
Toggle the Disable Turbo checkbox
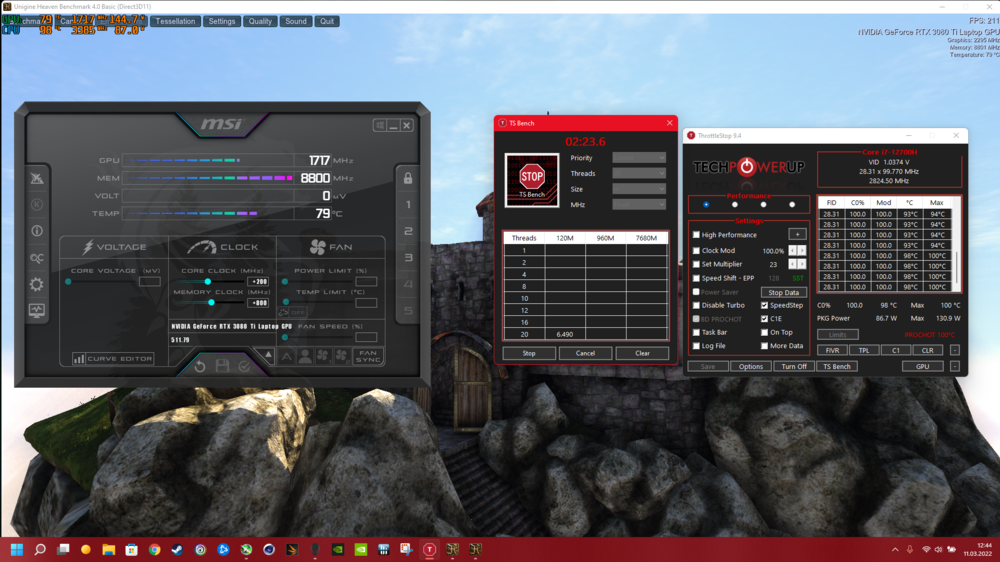(697, 305)
